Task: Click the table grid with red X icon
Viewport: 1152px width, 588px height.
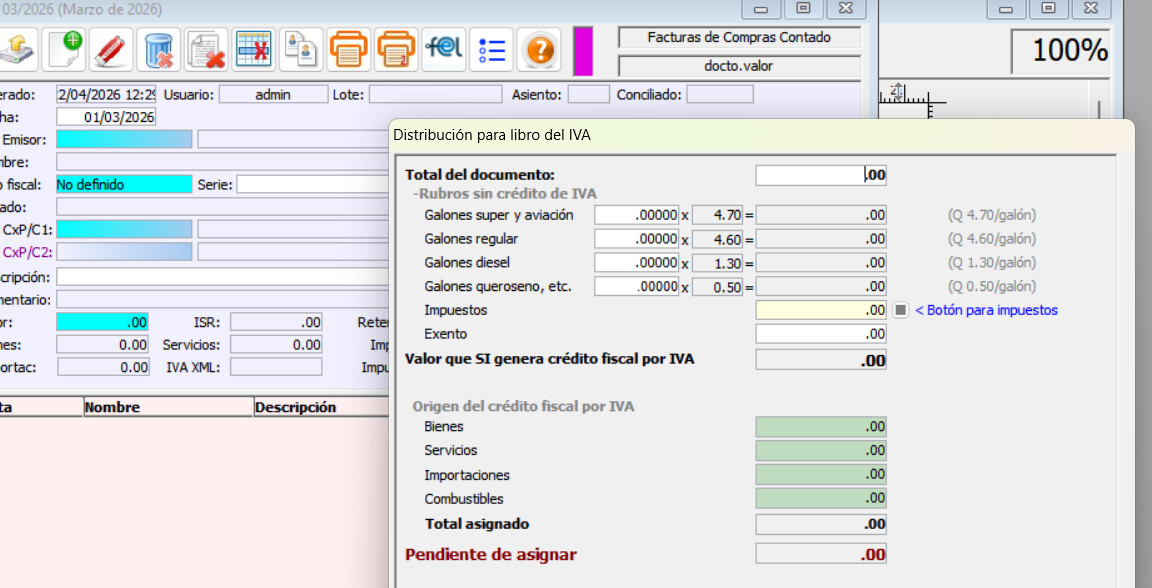Action: [253, 48]
